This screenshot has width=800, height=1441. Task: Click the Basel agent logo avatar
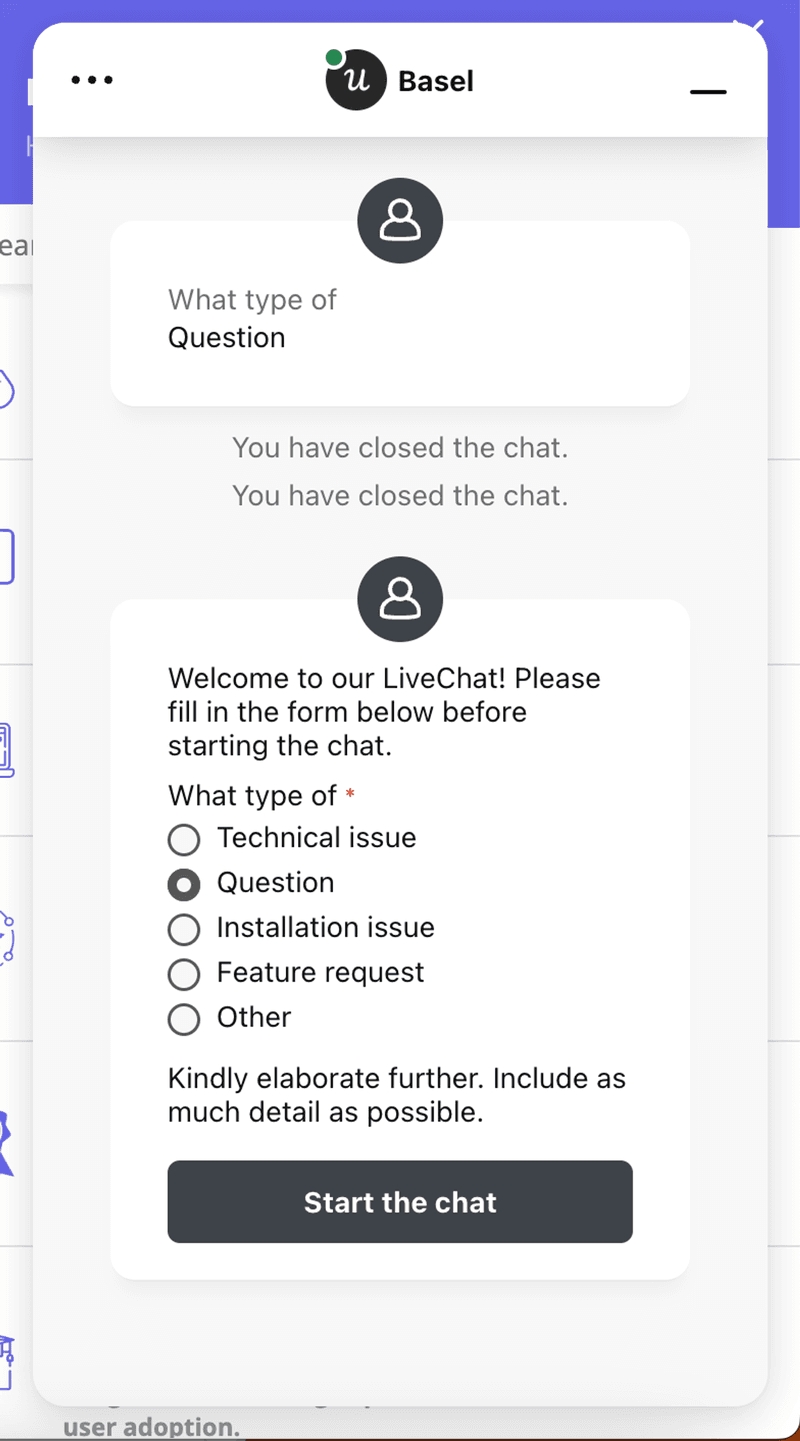click(x=356, y=79)
